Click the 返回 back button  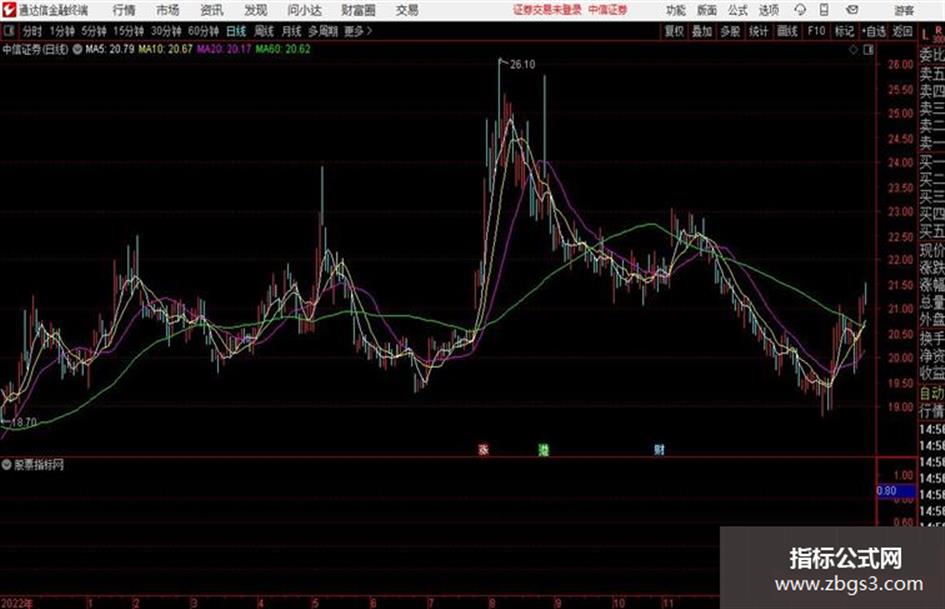(902, 31)
